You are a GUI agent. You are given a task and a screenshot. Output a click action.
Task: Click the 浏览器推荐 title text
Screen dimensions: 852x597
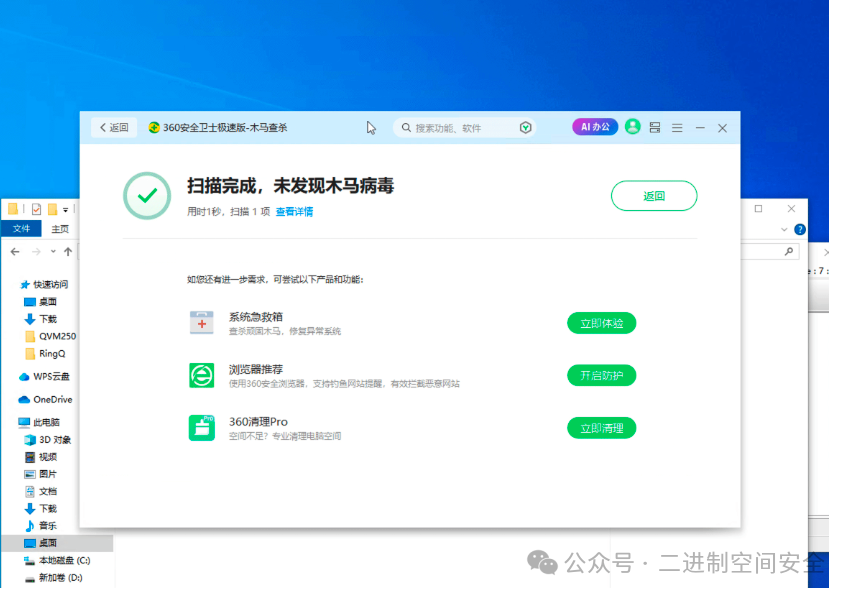(x=256, y=369)
